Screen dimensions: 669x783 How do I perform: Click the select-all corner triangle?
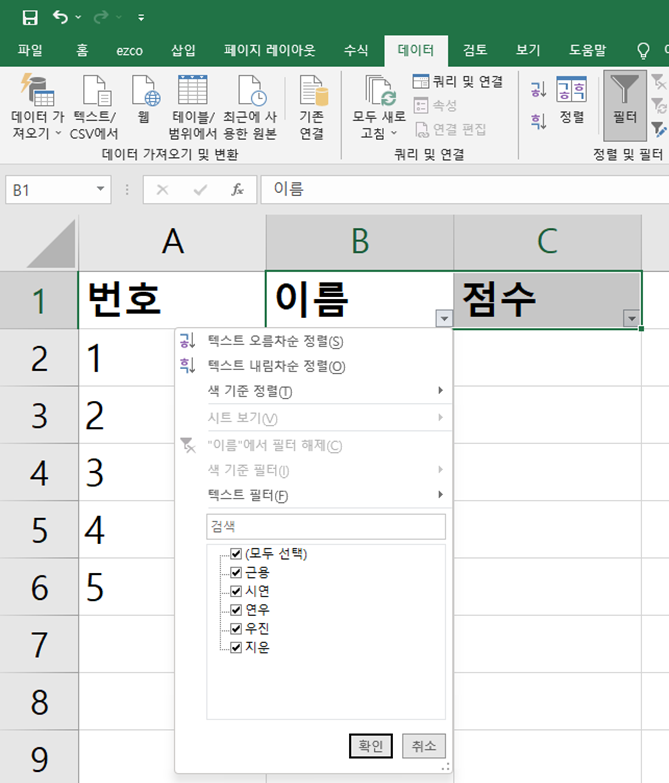pyautogui.click(x=51, y=243)
